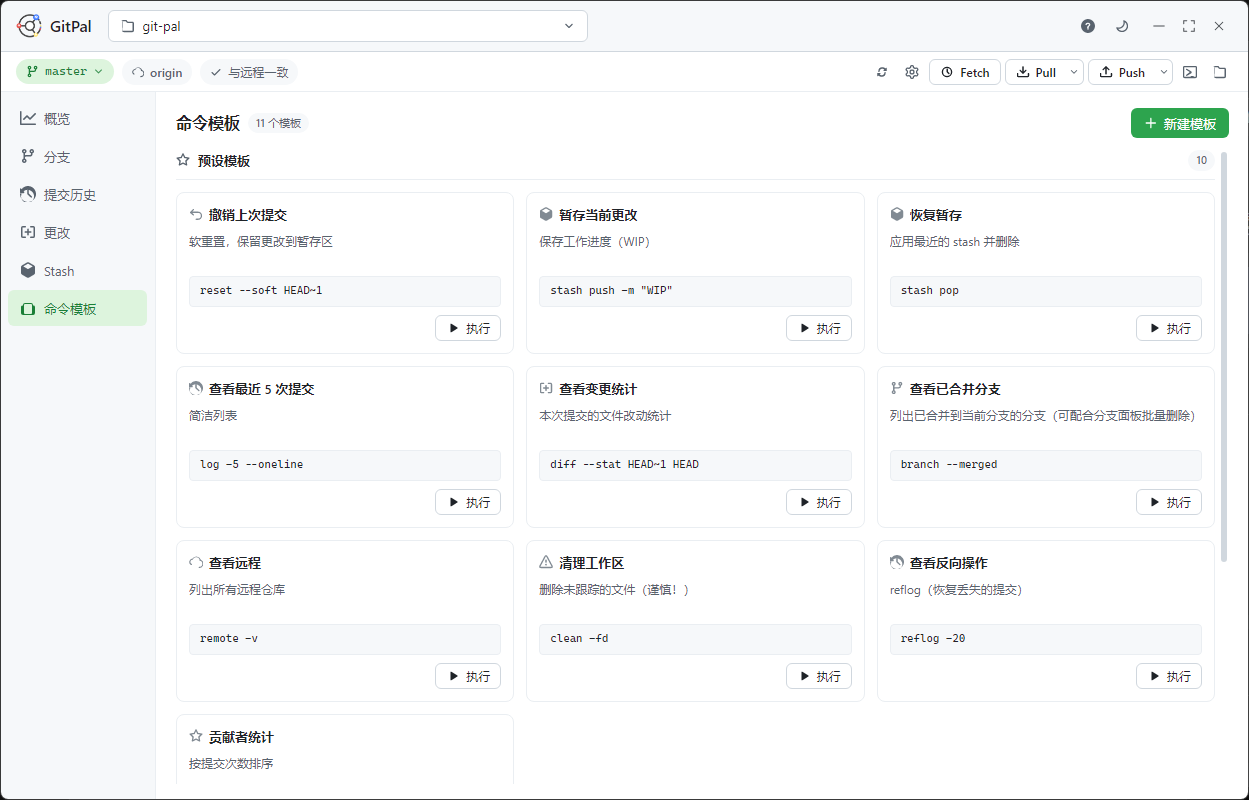This screenshot has width=1249, height=800.
Task: Click the 11 个模板 badge
Action: coord(278,123)
